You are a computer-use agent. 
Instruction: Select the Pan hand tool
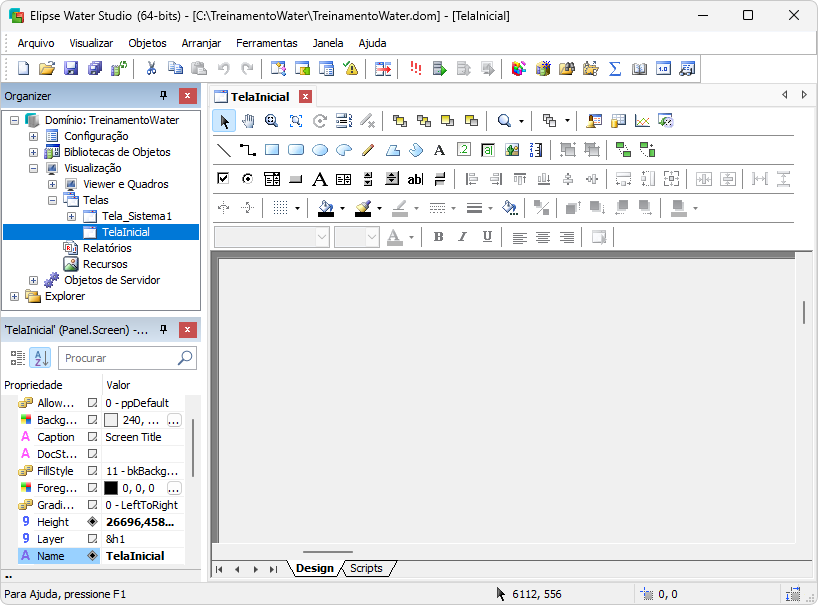point(247,121)
